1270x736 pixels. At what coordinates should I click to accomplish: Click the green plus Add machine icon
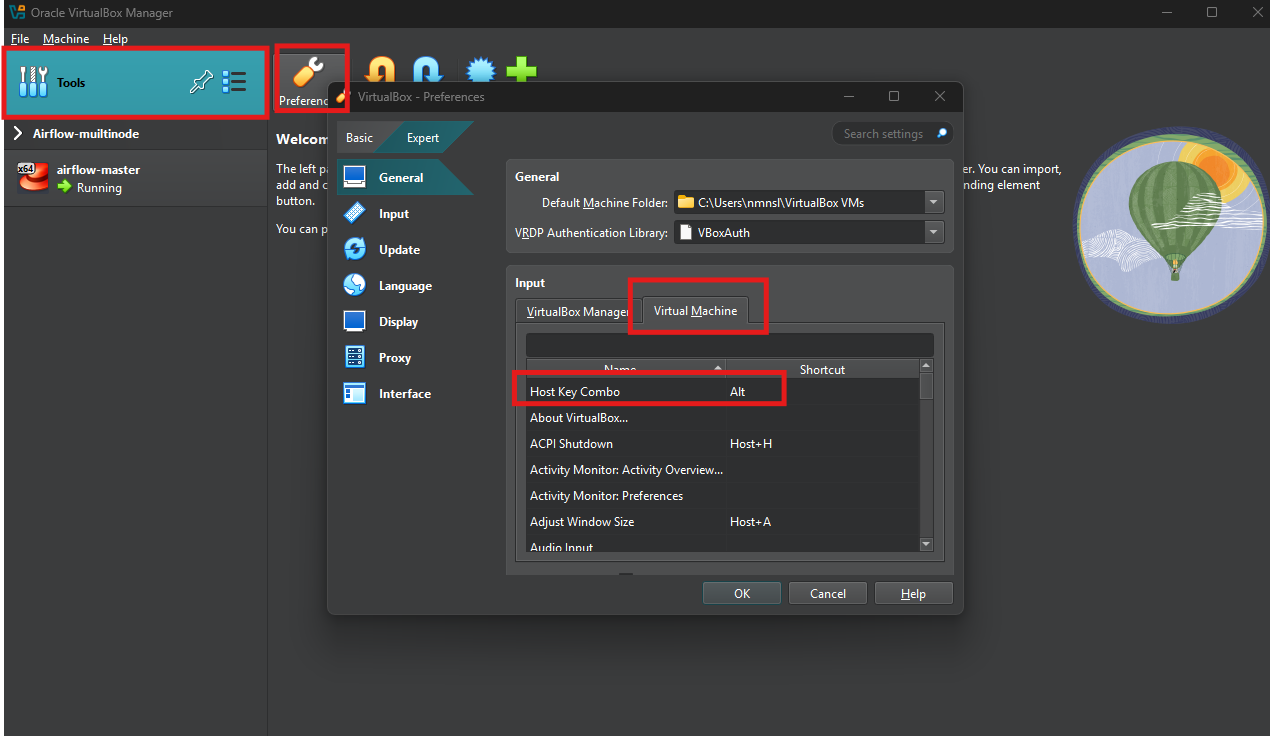click(521, 69)
